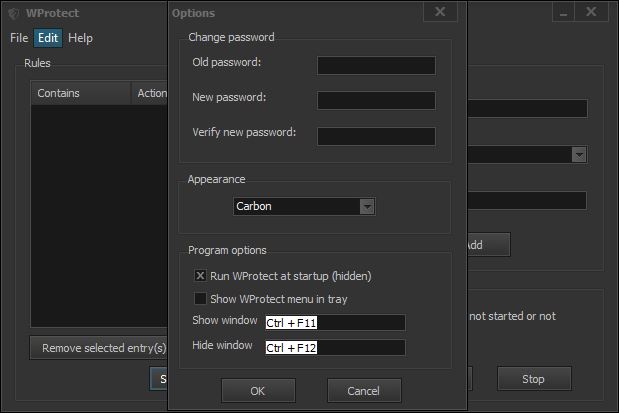Click the WProtect shield icon in title bar
The width and height of the screenshot is (619, 413).
coord(14,14)
